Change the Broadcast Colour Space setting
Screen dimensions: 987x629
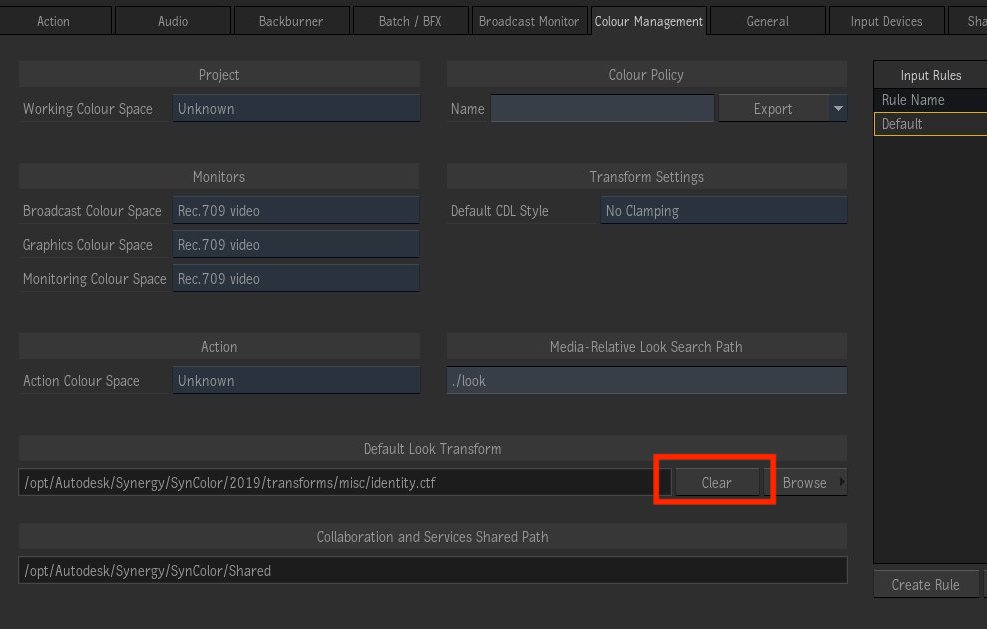pyautogui.click(x=296, y=209)
